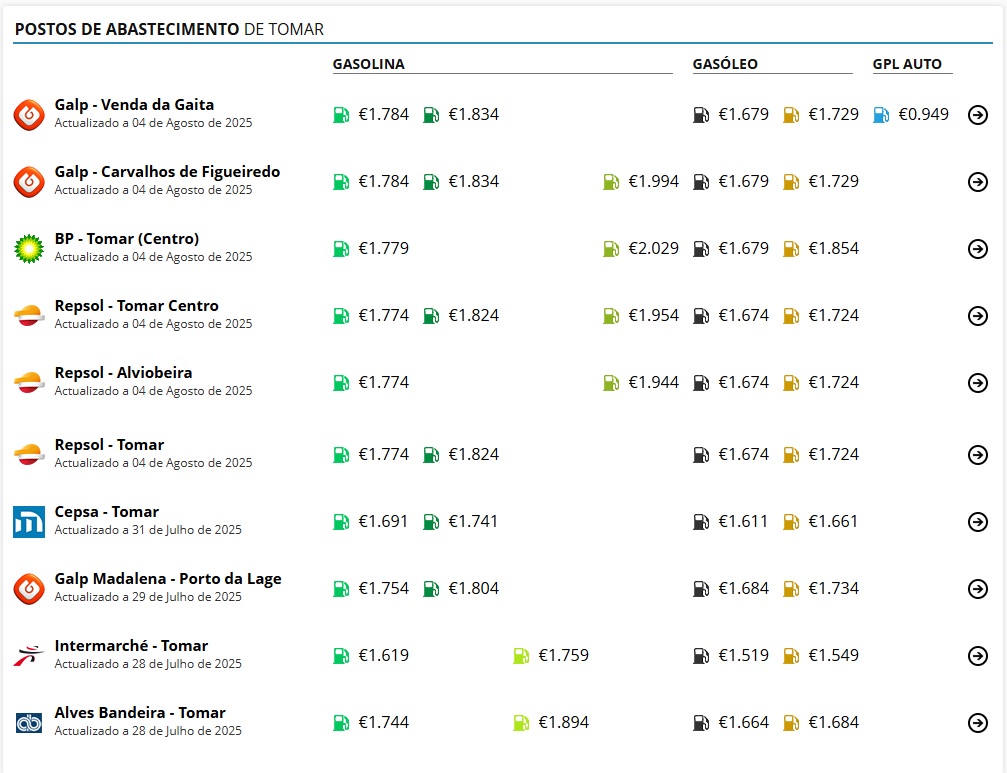Image resolution: width=1007 pixels, height=773 pixels.
Task: Click the yellow diesel pump icon beside €1.549
Action: [791, 656]
